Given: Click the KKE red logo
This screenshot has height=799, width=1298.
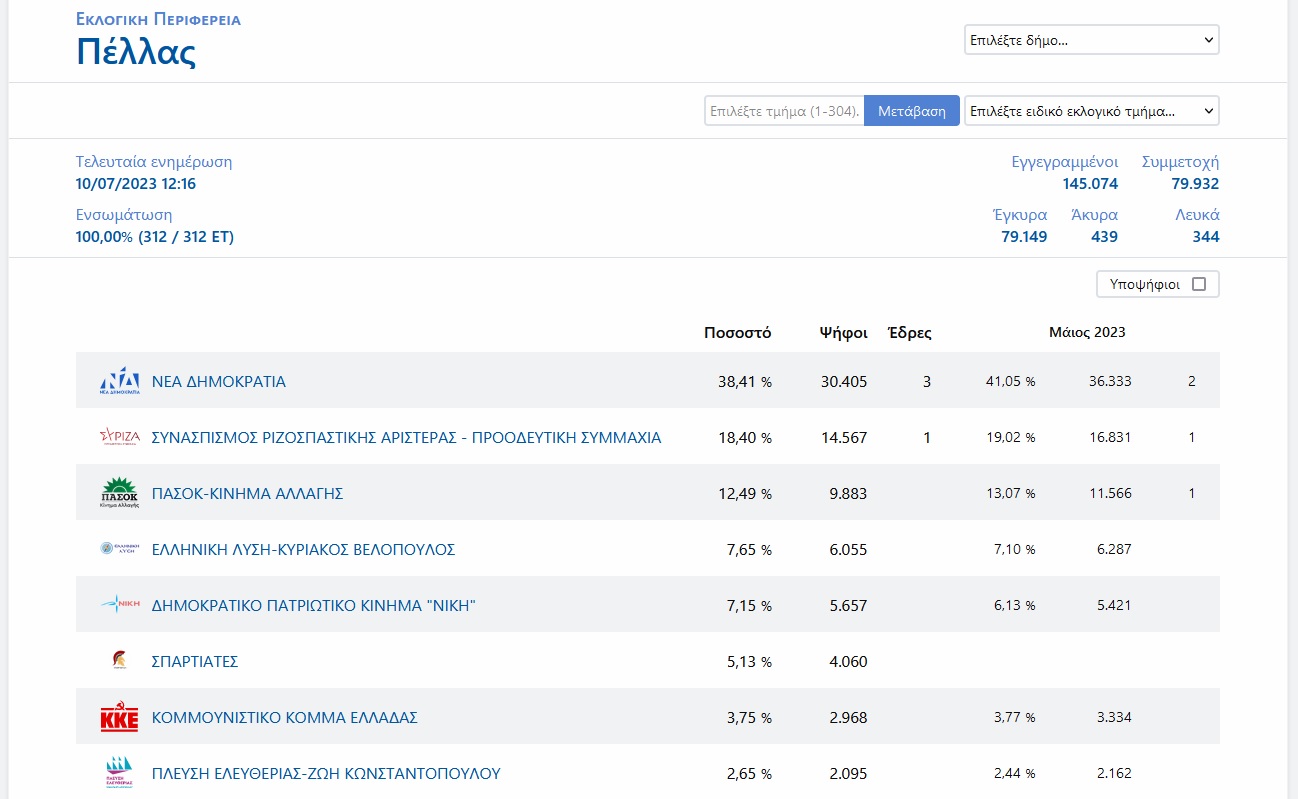Looking at the screenshot, I should [x=120, y=717].
